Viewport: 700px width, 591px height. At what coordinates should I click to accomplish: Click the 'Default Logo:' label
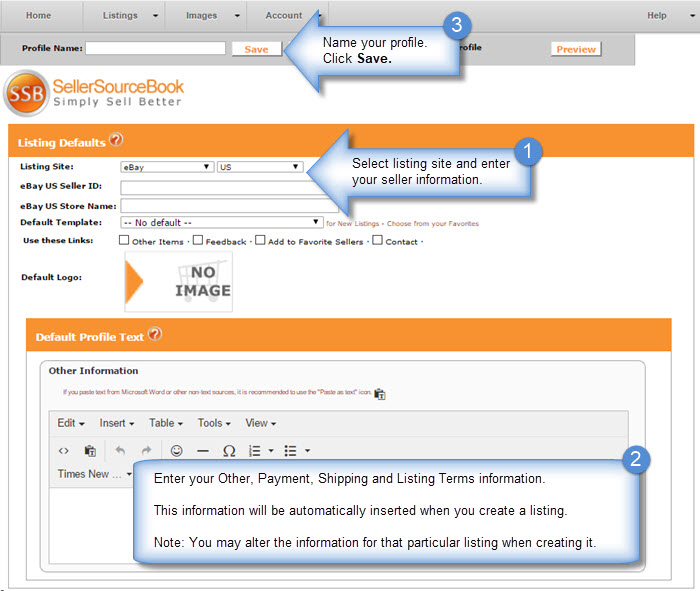51,277
